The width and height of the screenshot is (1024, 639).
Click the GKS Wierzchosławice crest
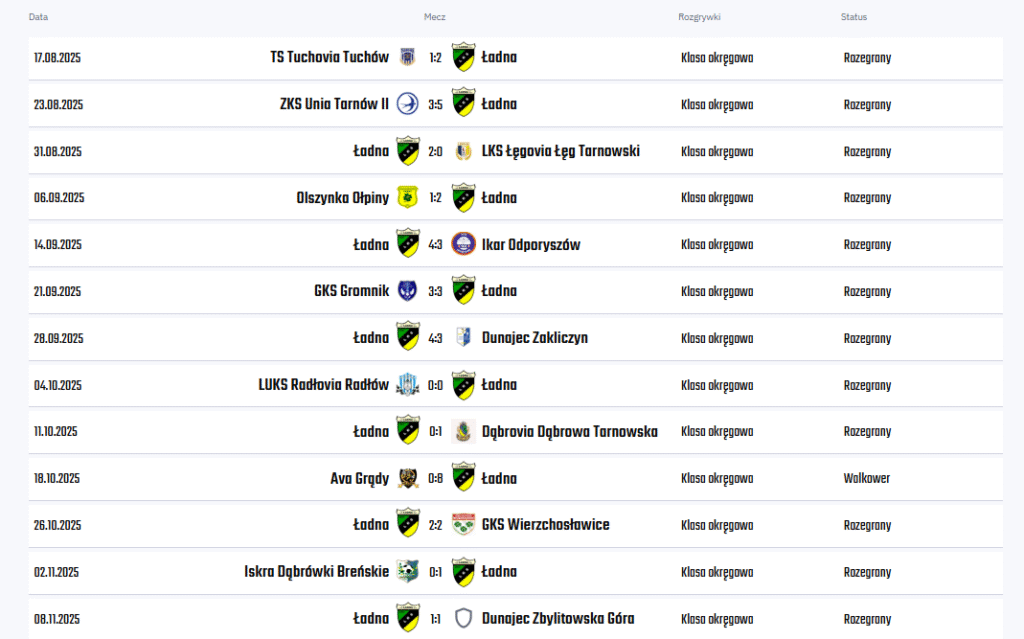pyautogui.click(x=463, y=525)
